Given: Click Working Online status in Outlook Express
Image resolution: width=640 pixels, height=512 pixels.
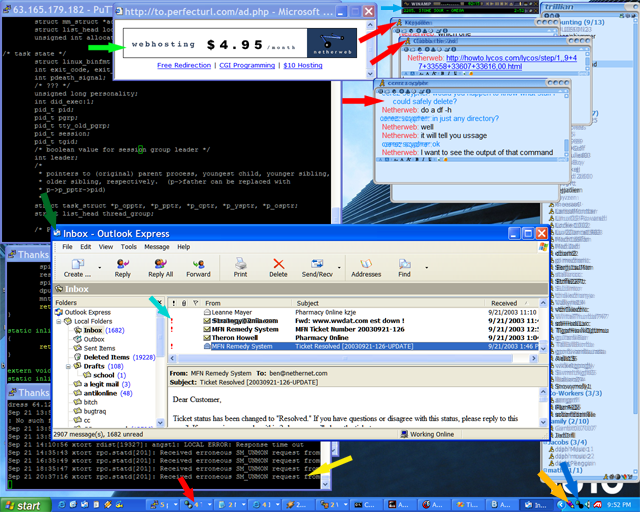Looking at the screenshot, I should tap(427, 434).
